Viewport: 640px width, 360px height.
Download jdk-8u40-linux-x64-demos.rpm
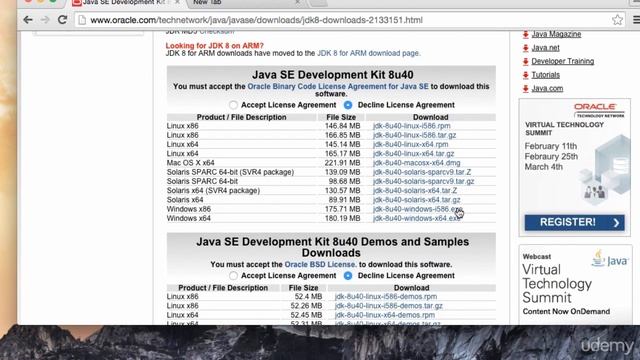tap(384, 315)
